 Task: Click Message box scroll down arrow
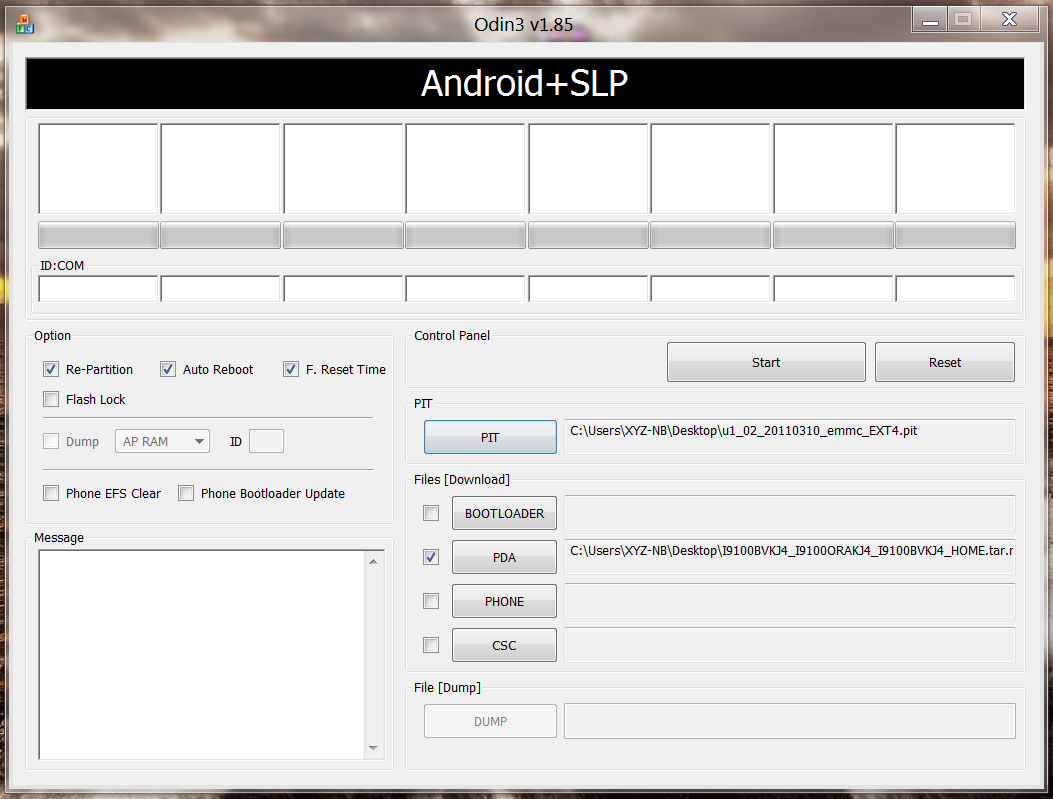(x=373, y=748)
